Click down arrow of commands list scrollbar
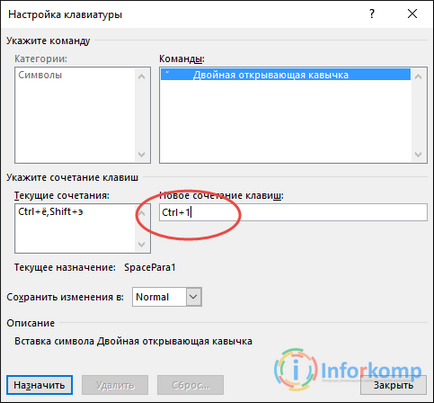The height and width of the screenshot is (403, 434). pos(418,155)
